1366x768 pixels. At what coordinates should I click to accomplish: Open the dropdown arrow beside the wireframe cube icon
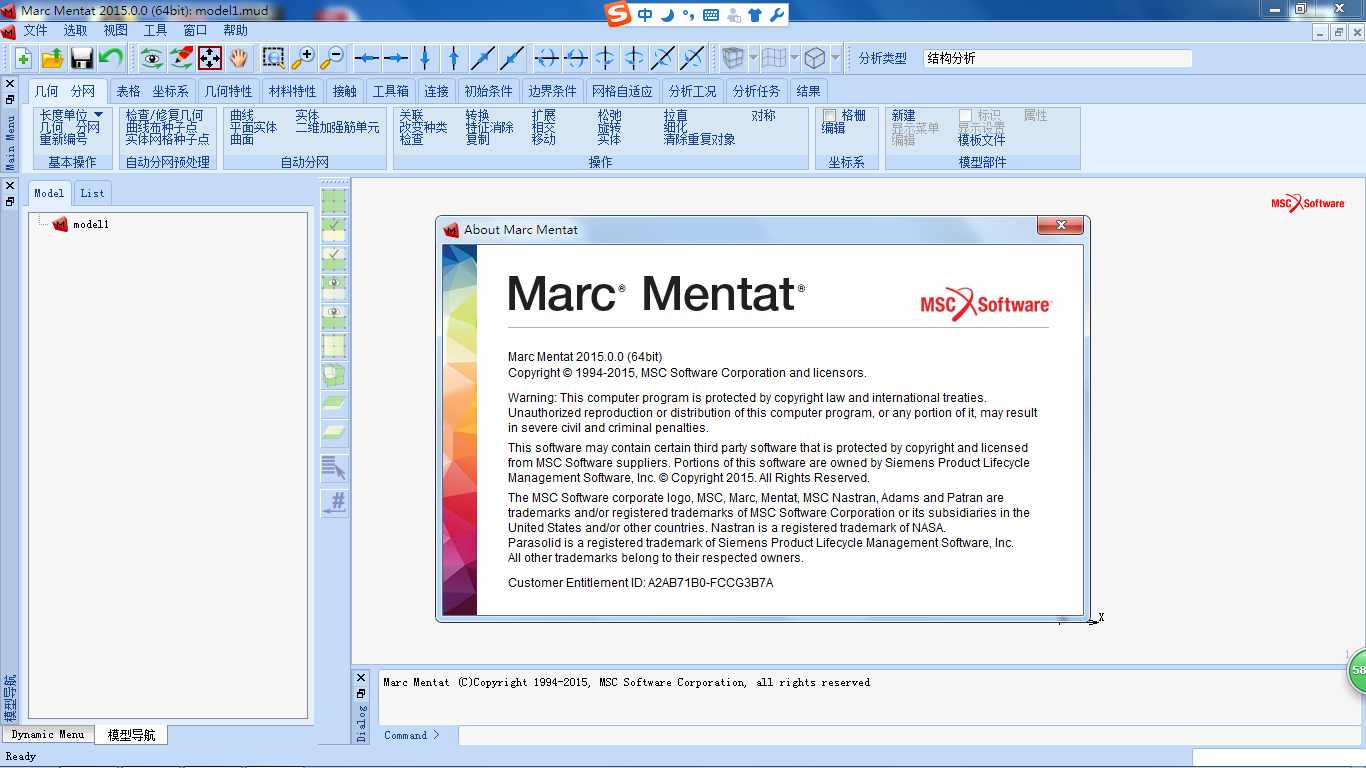click(x=836, y=58)
